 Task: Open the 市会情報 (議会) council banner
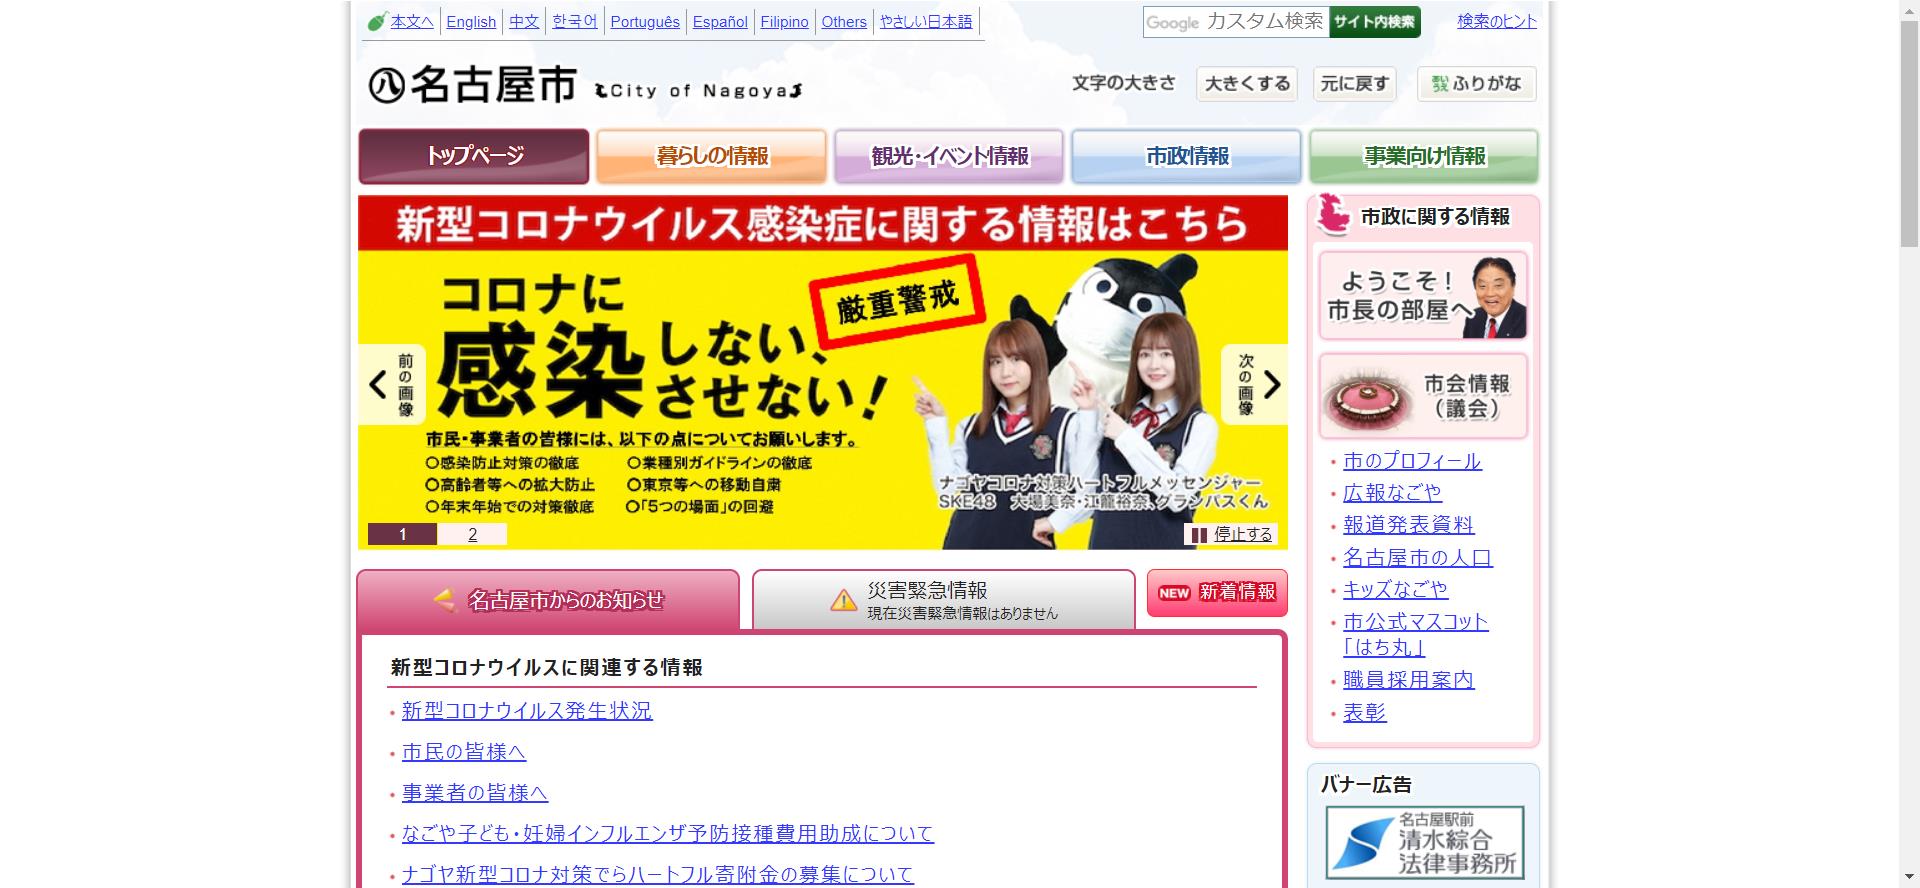point(1422,396)
